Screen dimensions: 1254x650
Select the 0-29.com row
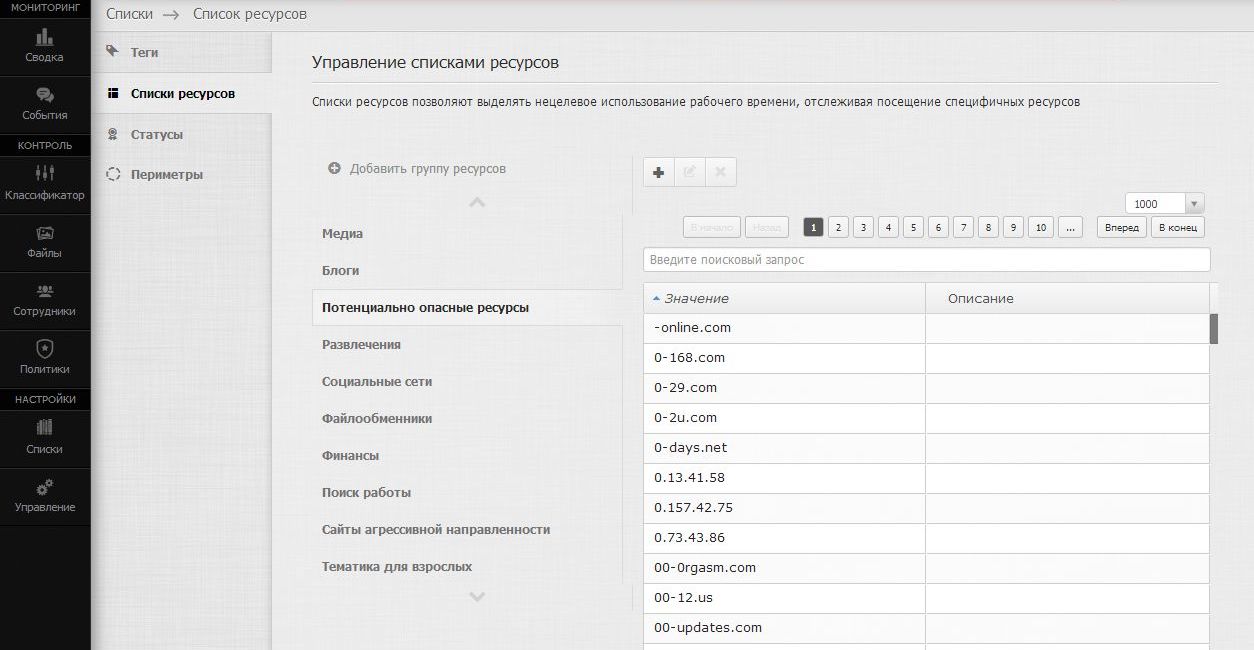click(926, 388)
